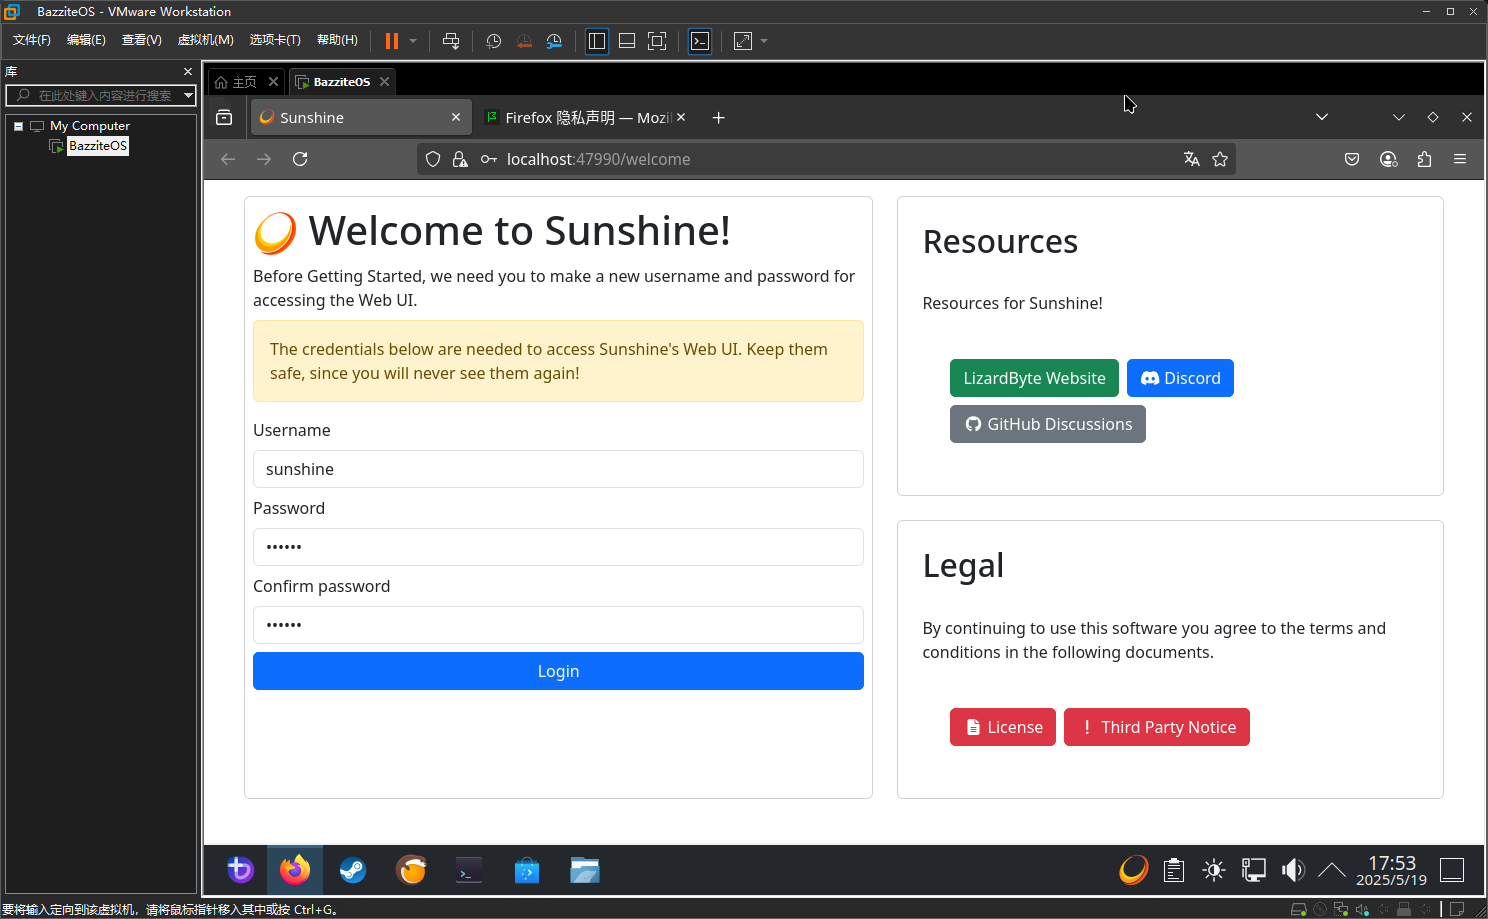Open the file manager from taskbar
The image size is (1488, 919).
pos(585,870)
